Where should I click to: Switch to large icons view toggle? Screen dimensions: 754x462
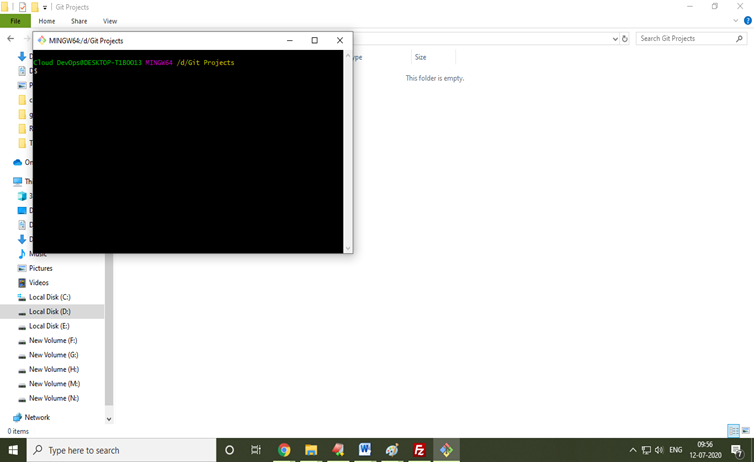744,431
